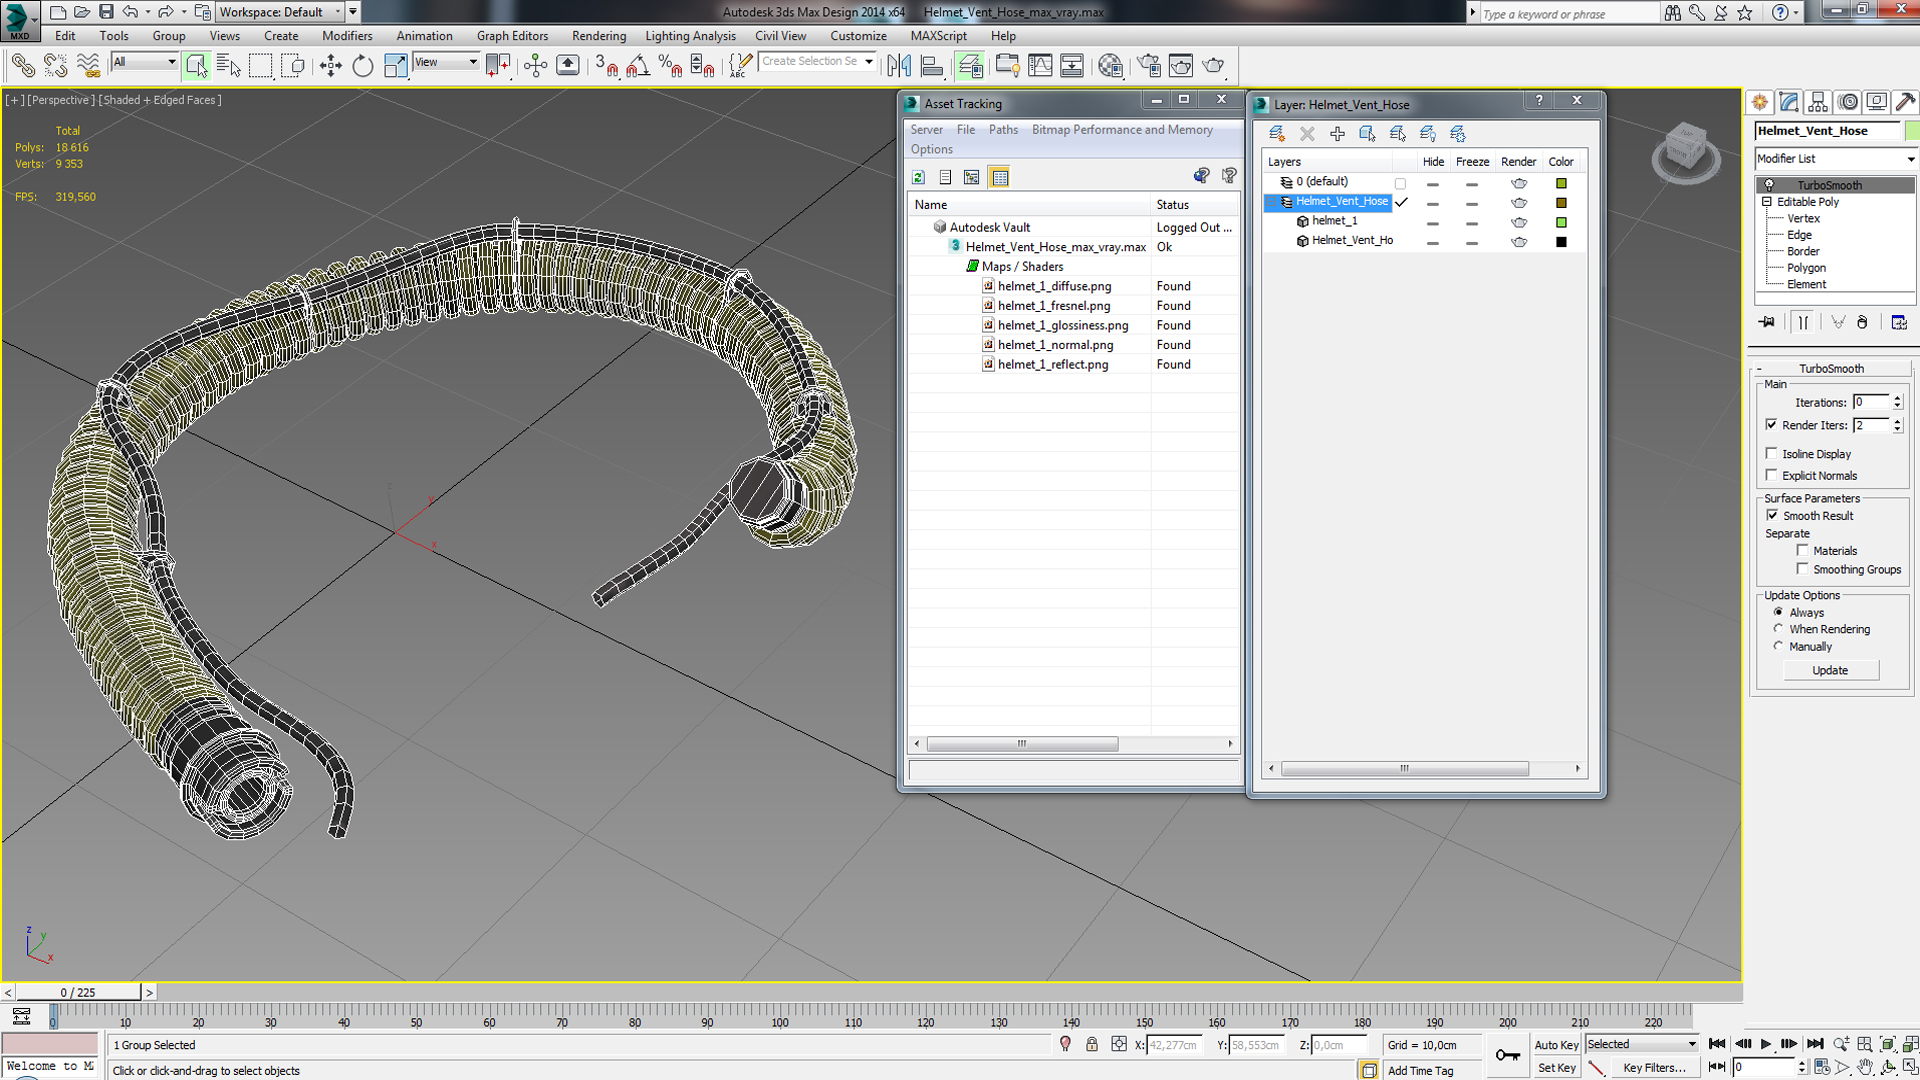This screenshot has width=1920, height=1080.
Task: Open the Mirror tool
Action: click(x=899, y=66)
